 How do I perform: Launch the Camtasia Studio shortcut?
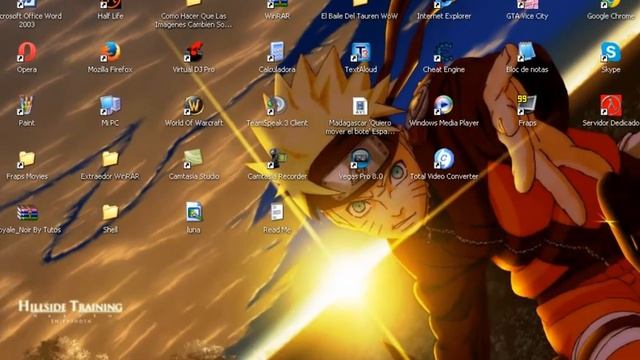click(193, 159)
